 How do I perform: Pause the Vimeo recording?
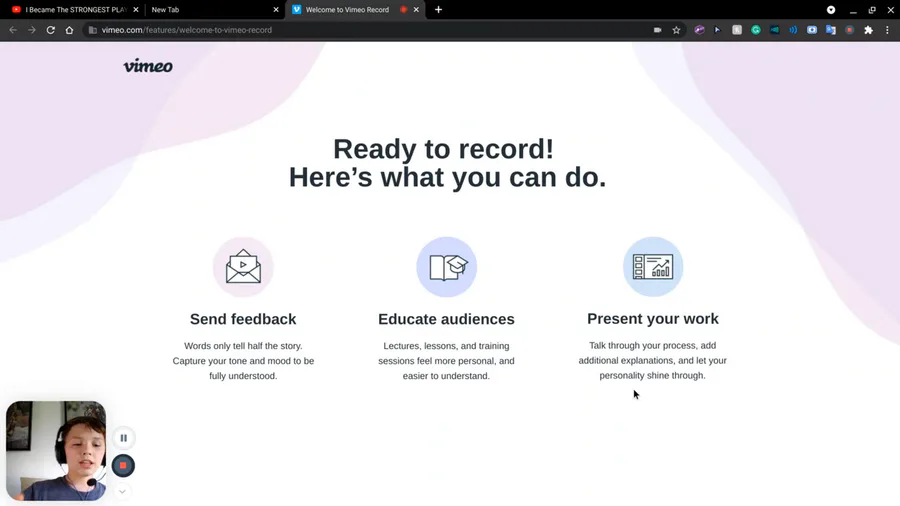123,438
